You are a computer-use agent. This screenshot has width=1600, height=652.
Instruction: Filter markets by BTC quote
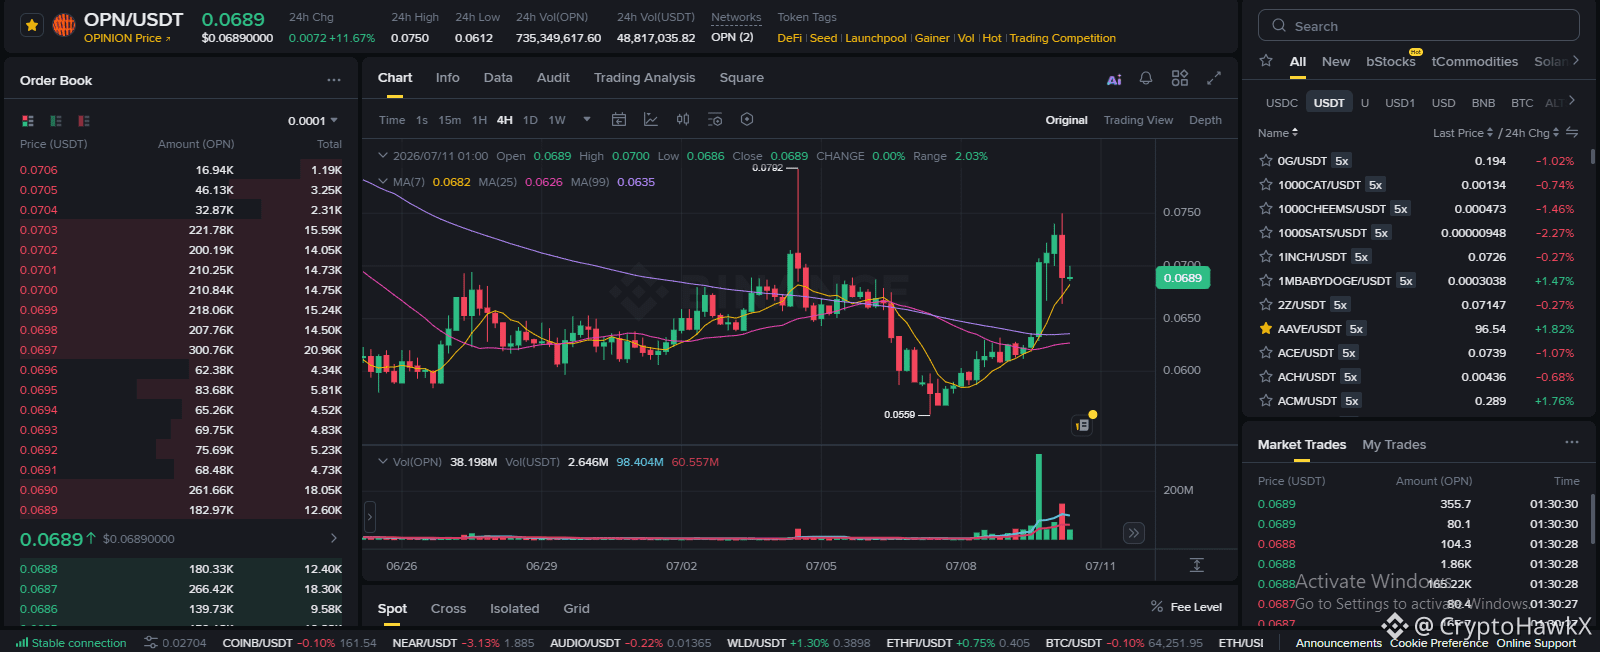point(1522,103)
